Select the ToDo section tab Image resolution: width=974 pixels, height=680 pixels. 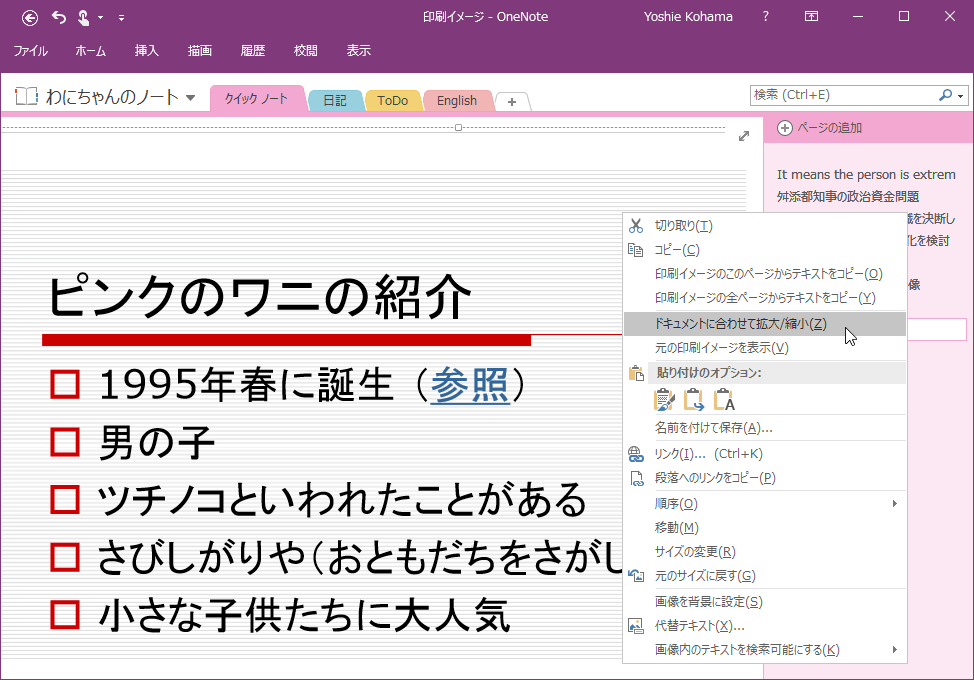tap(393, 101)
